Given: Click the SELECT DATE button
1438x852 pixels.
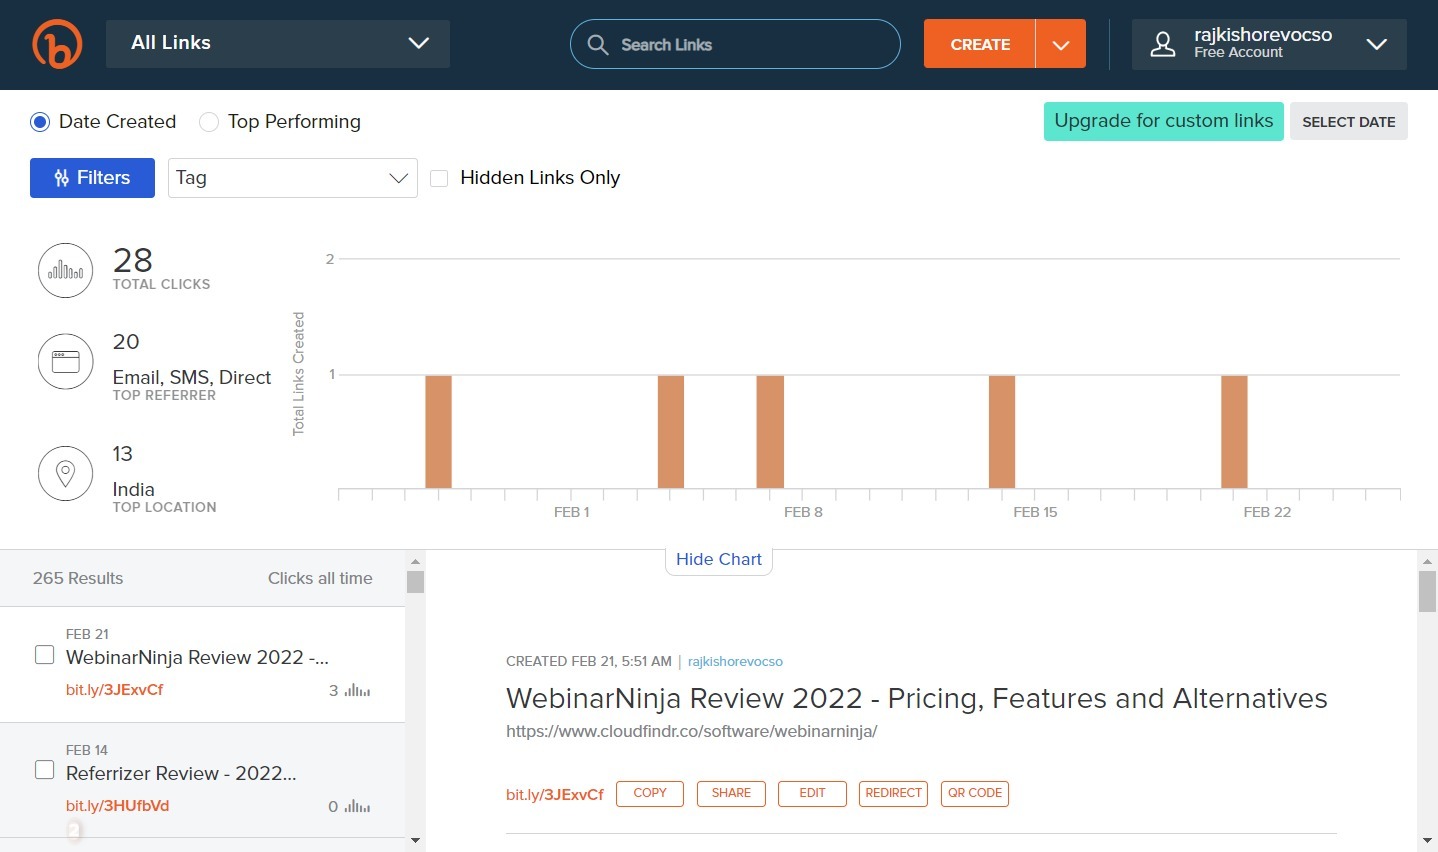Looking at the screenshot, I should [1349, 121].
